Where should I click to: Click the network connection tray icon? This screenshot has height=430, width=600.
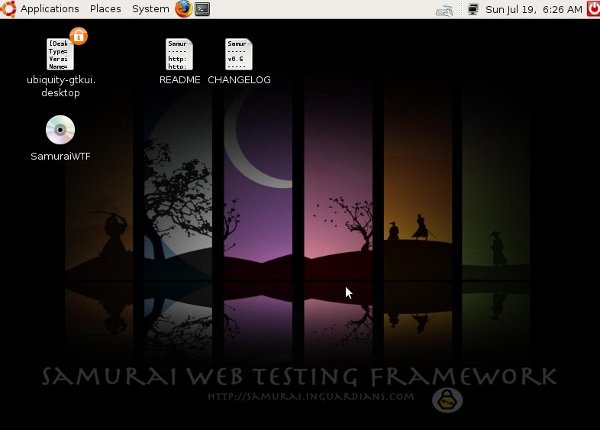coord(445,10)
